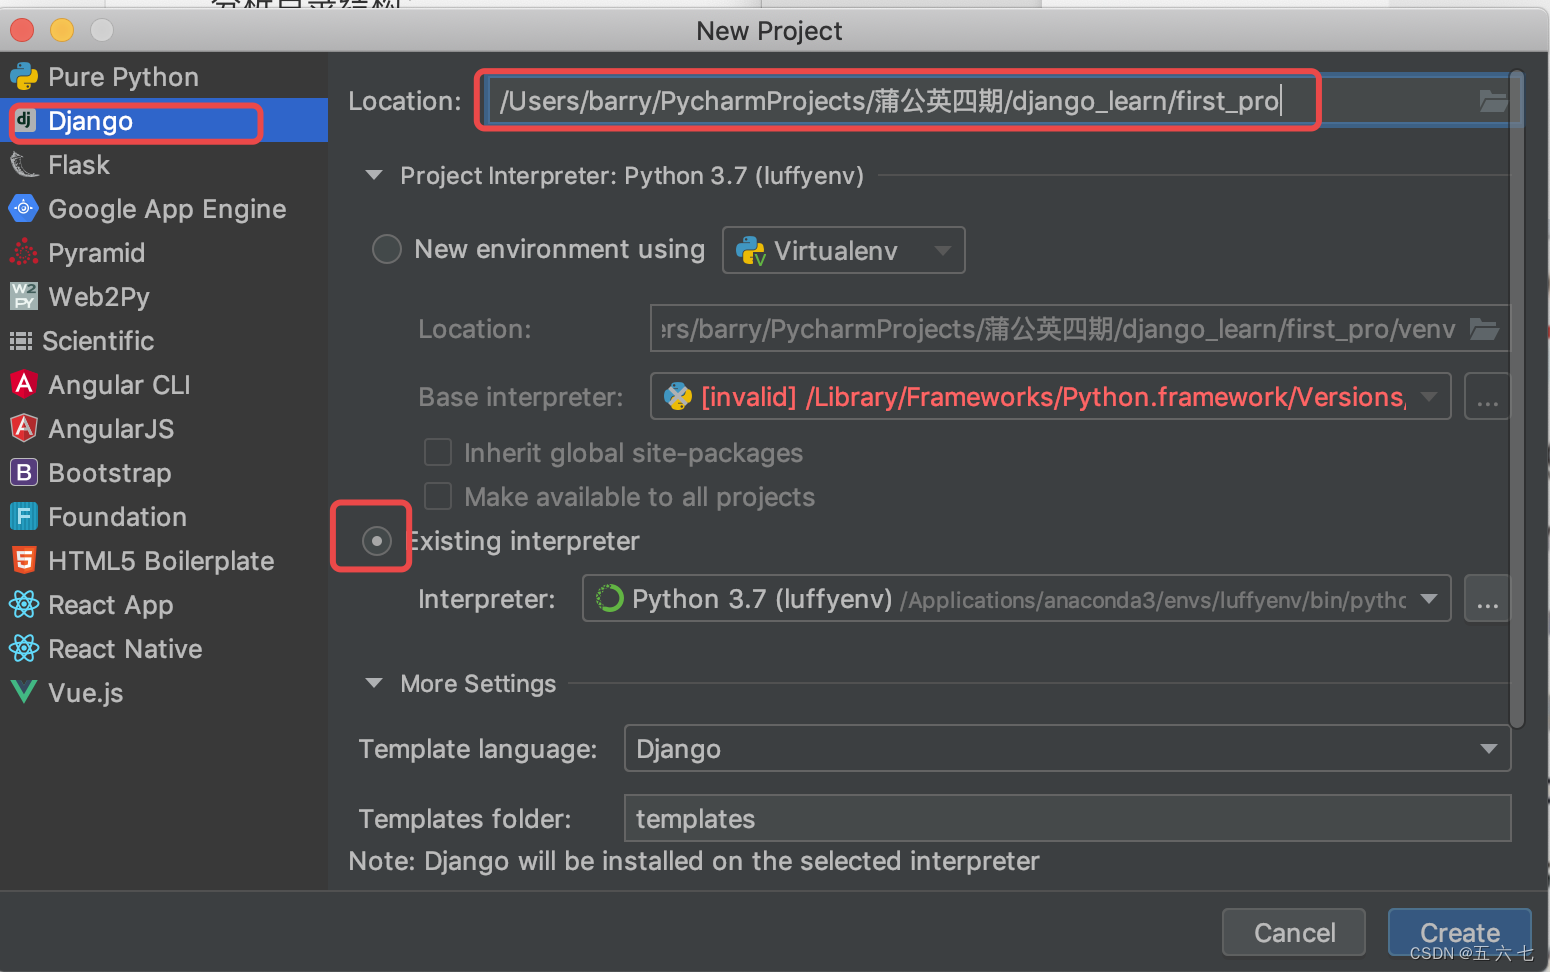Click the Create button

click(1459, 932)
